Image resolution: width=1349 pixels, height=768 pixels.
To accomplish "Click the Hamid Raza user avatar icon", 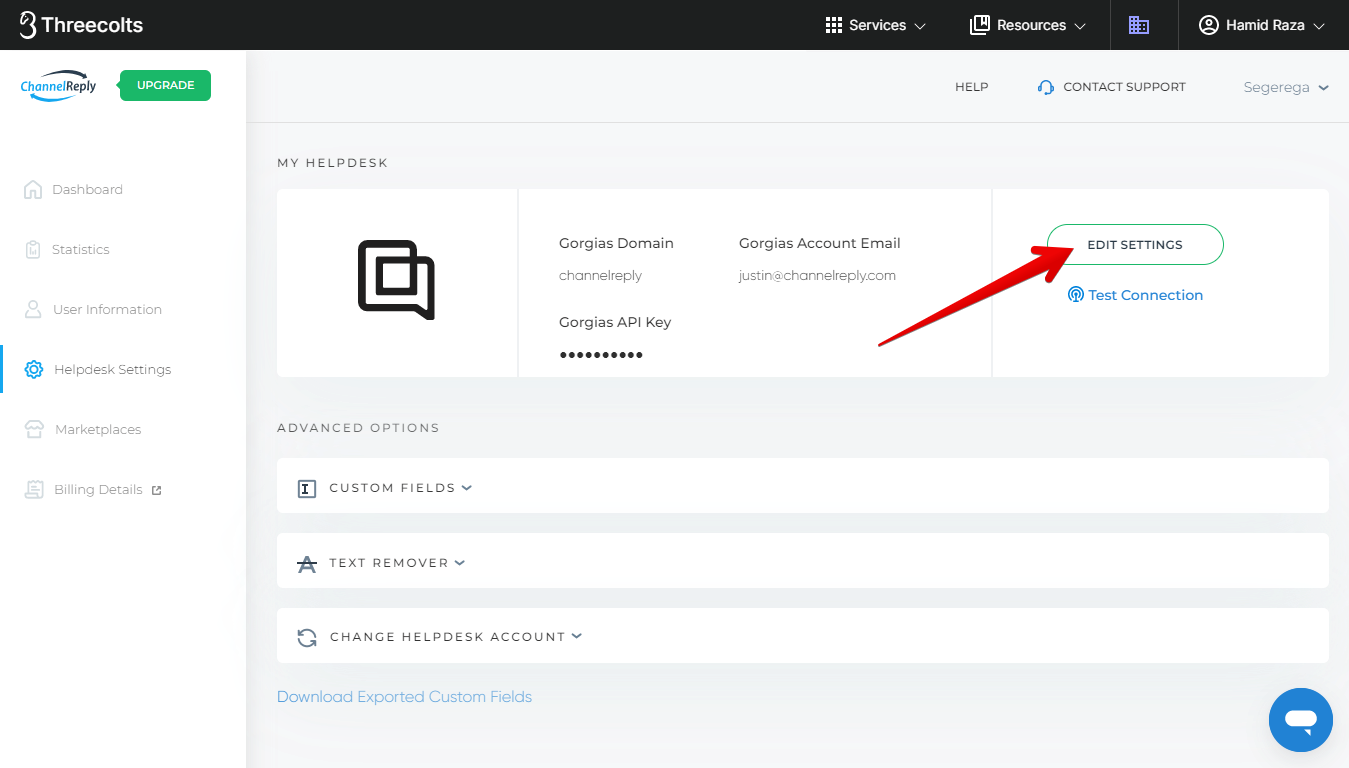I will (x=1209, y=25).
